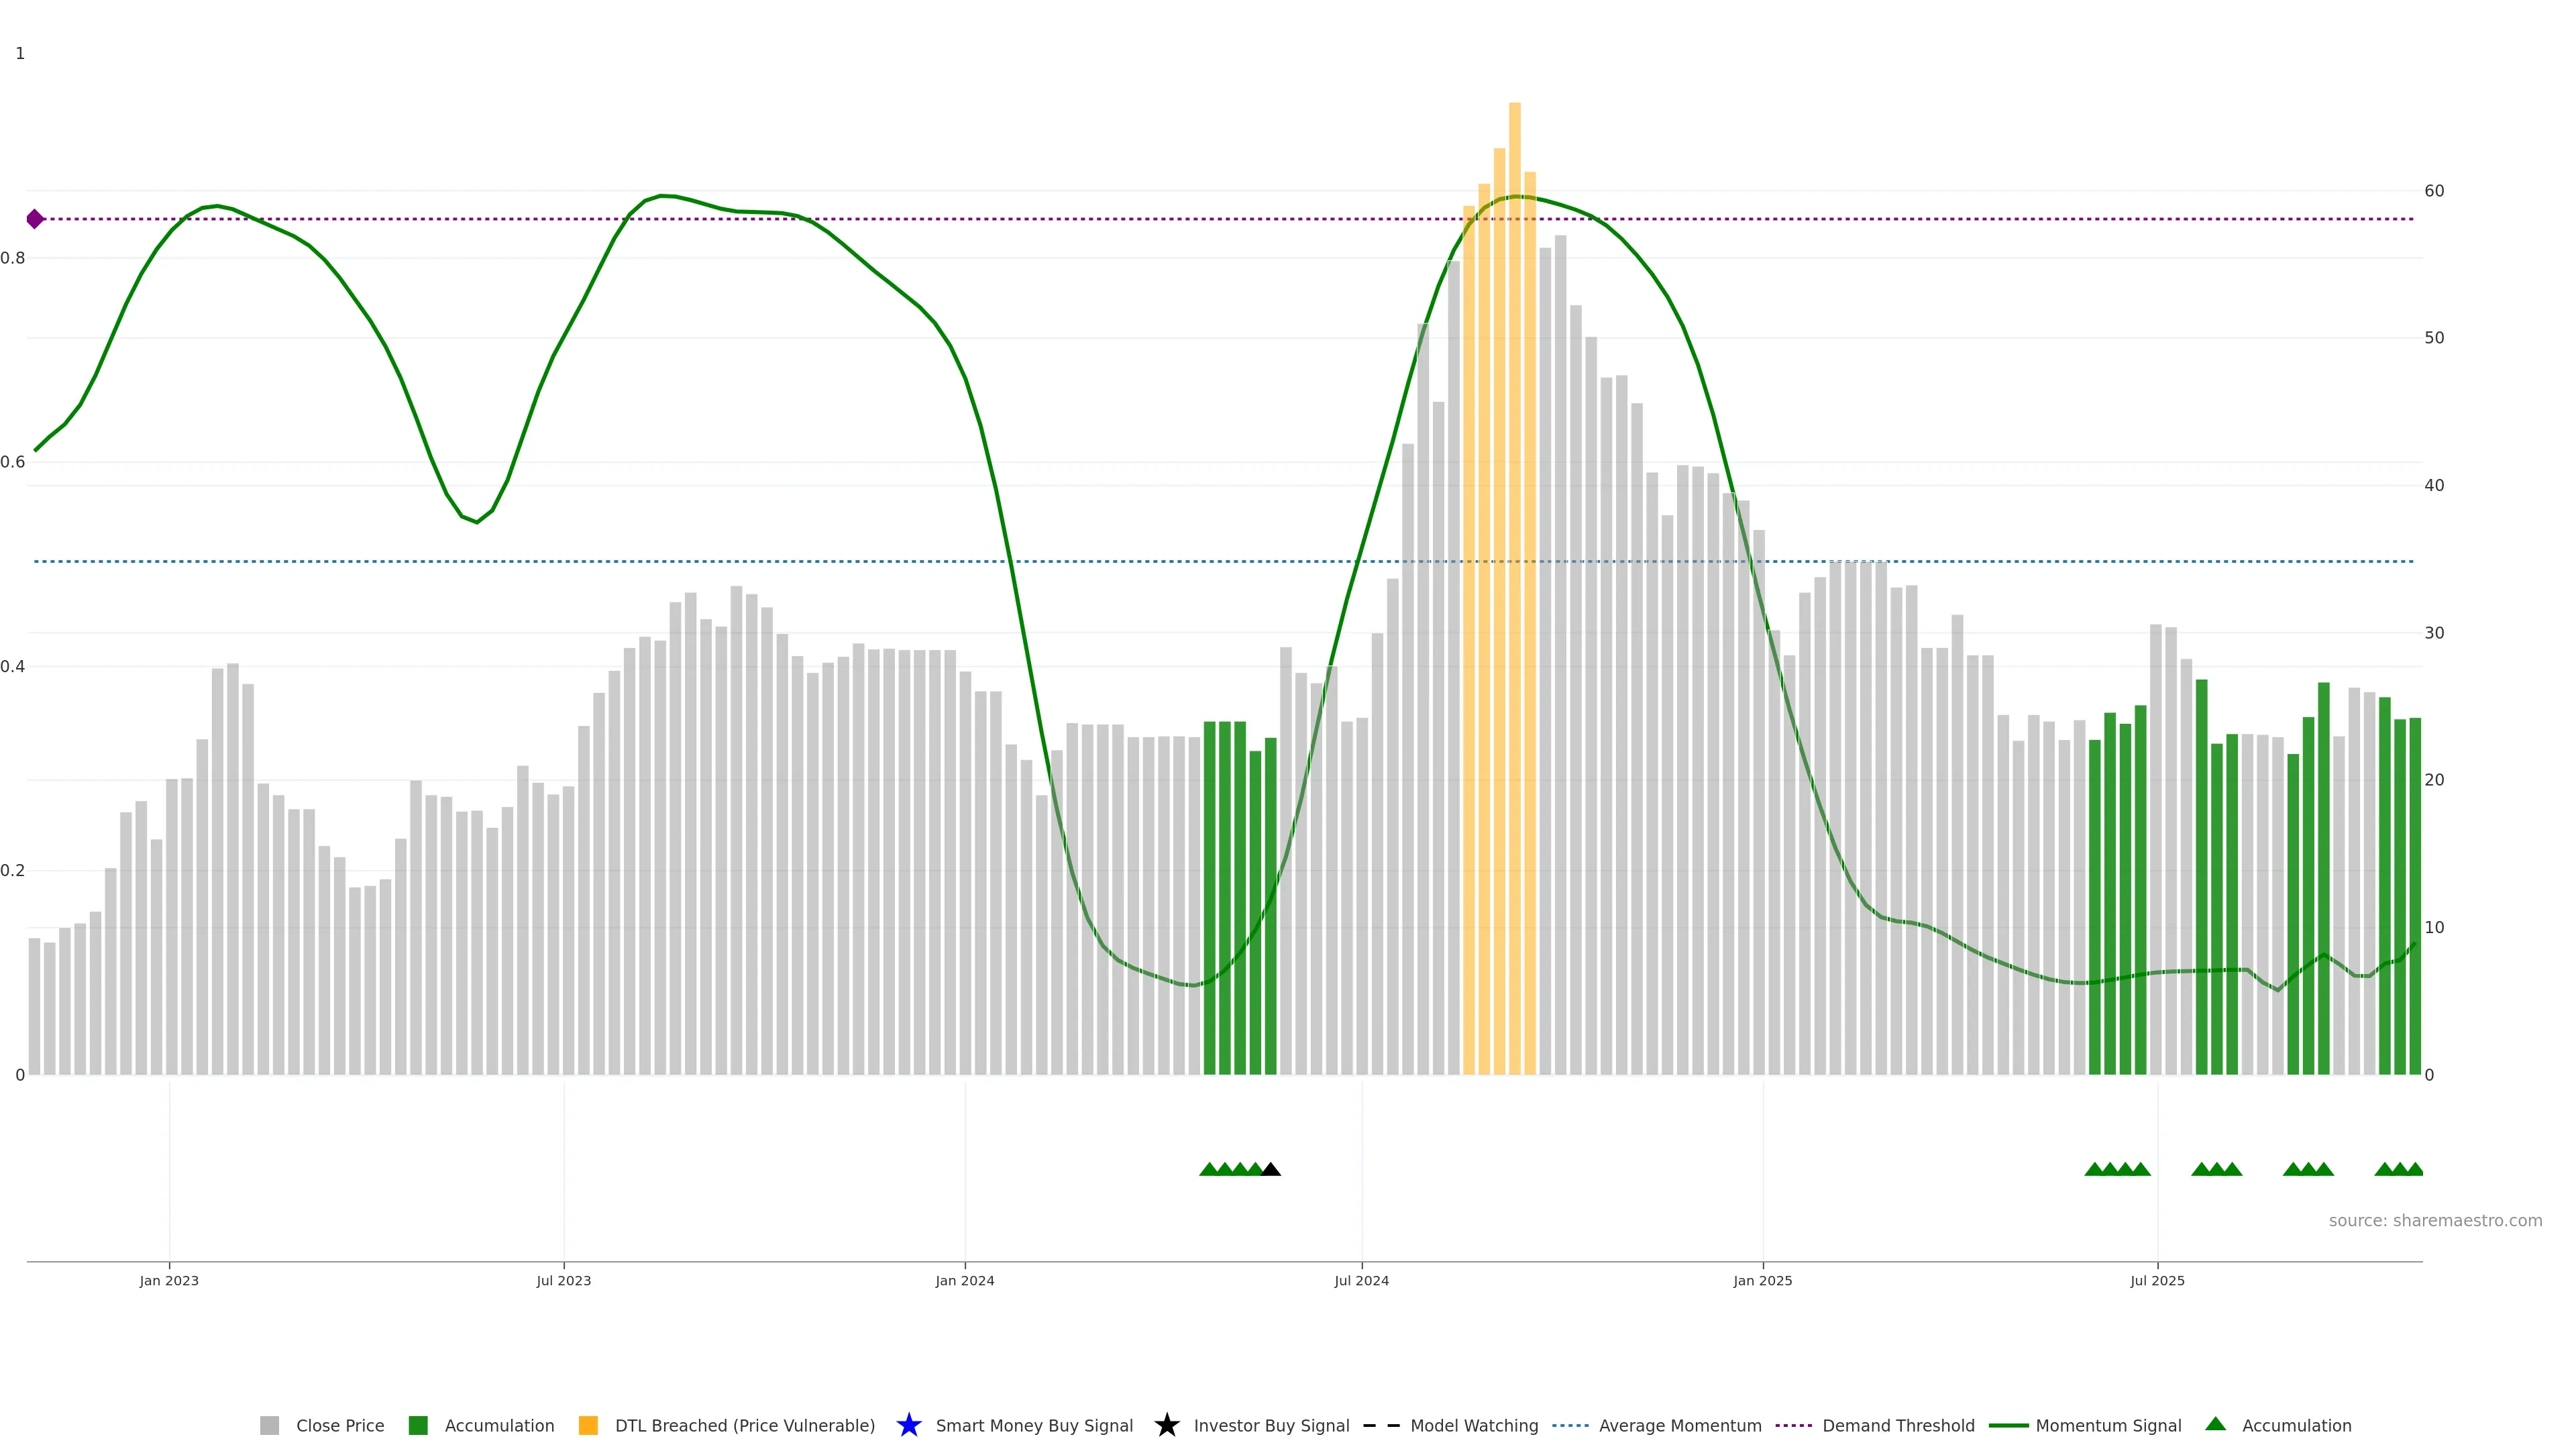Toggle Average Momentum series in legend

pyautogui.click(x=1680, y=1426)
